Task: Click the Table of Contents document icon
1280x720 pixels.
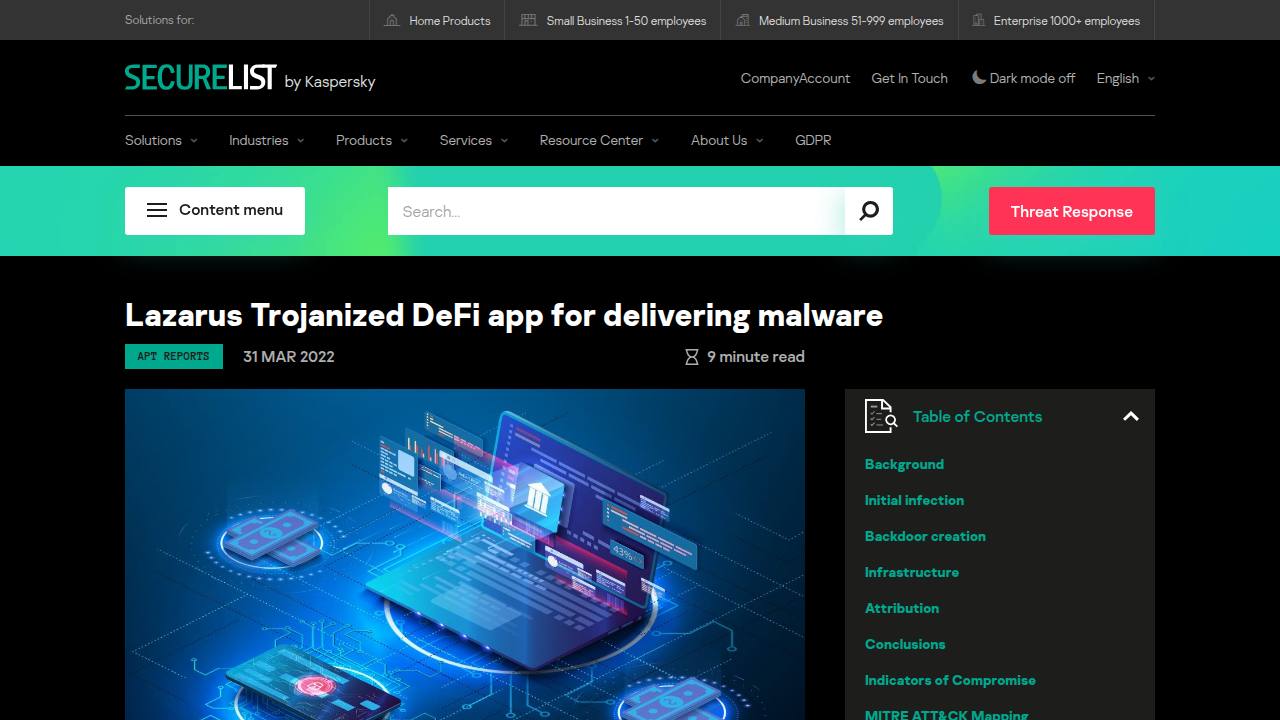Action: coord(881,415)
